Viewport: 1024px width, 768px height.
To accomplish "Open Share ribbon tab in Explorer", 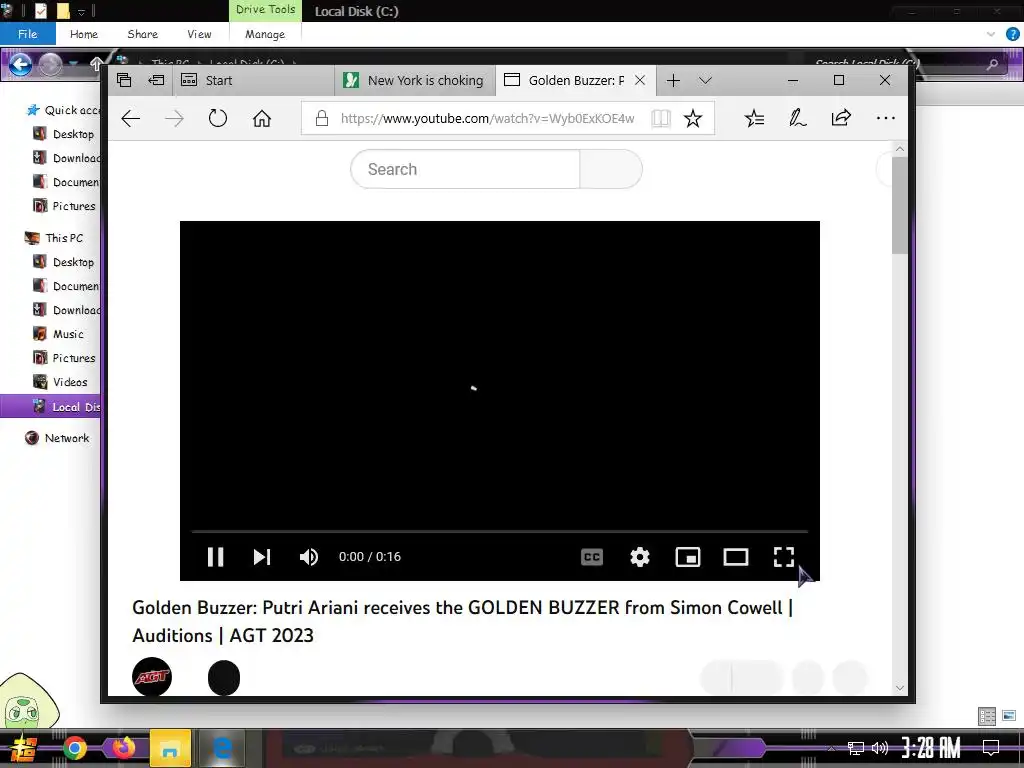I will click(142, 34).
